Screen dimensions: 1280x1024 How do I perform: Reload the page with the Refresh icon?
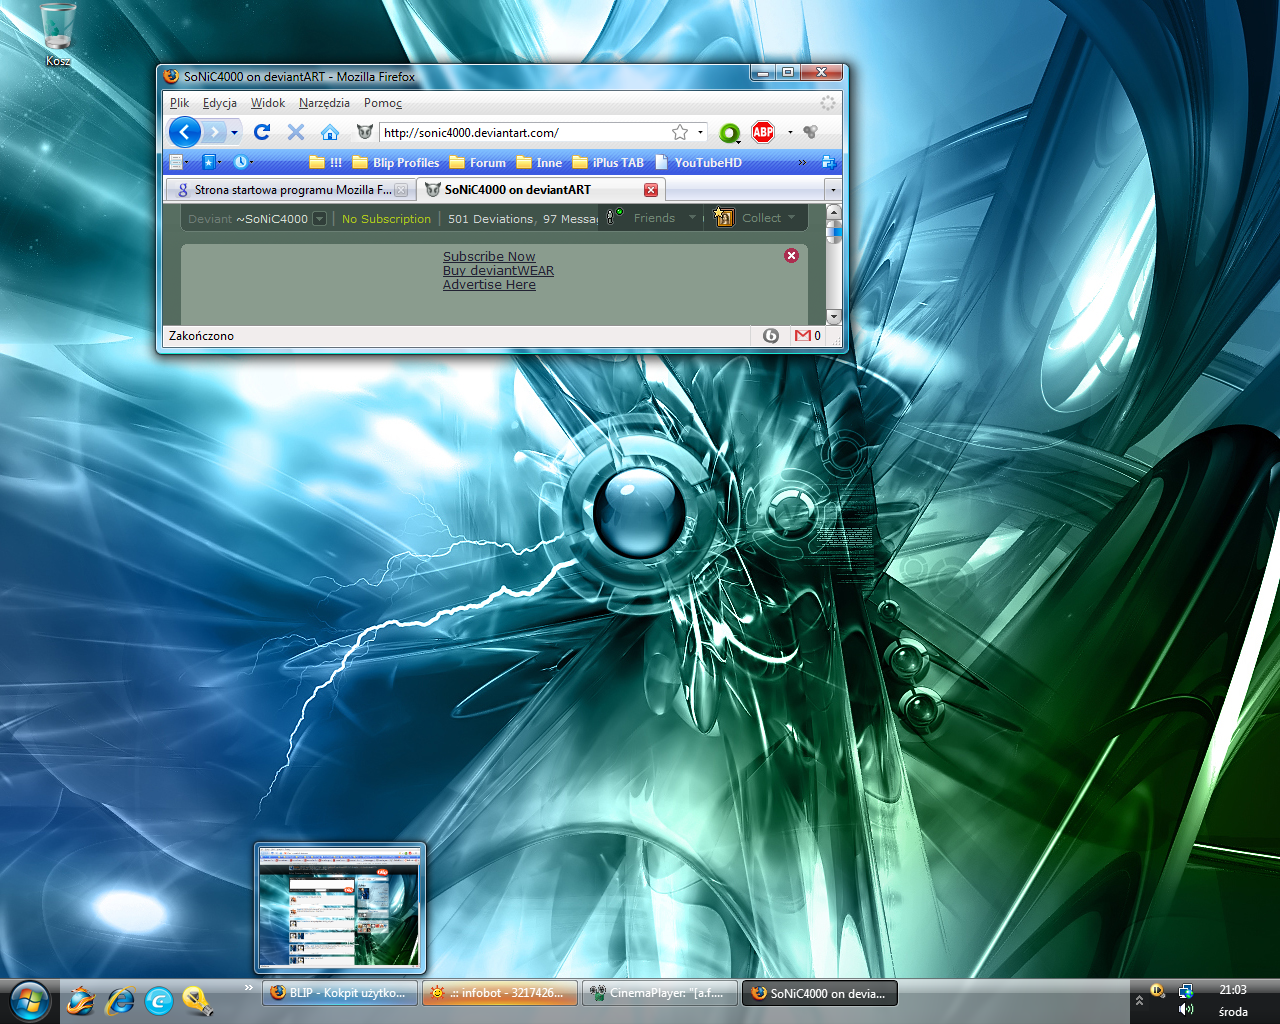(262, 132)
